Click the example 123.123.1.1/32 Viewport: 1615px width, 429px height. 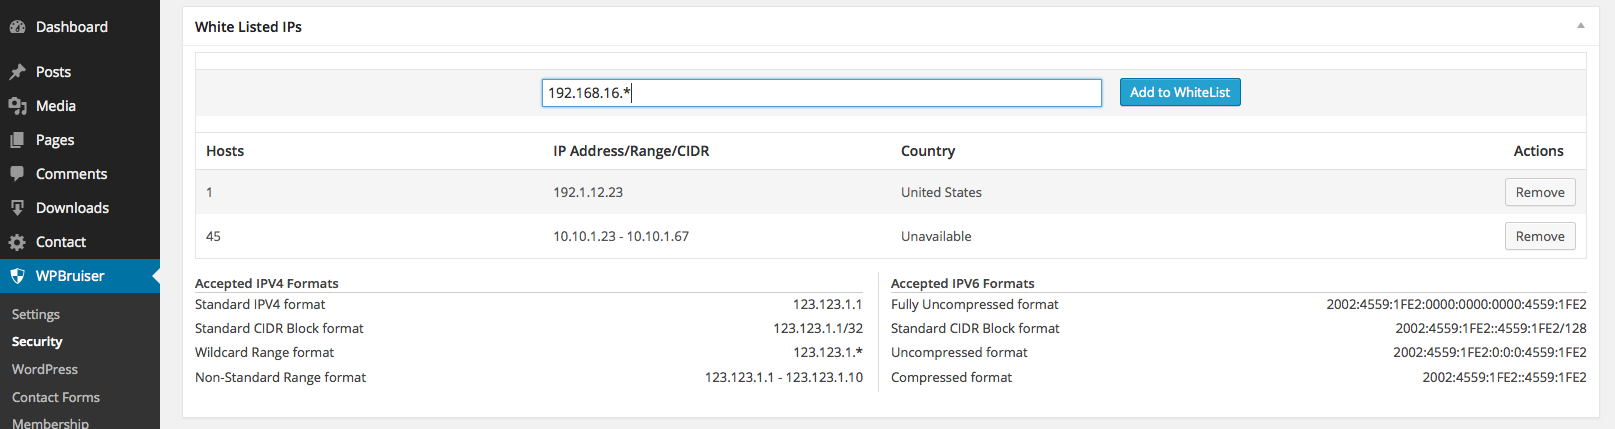[x=818, y=328]
